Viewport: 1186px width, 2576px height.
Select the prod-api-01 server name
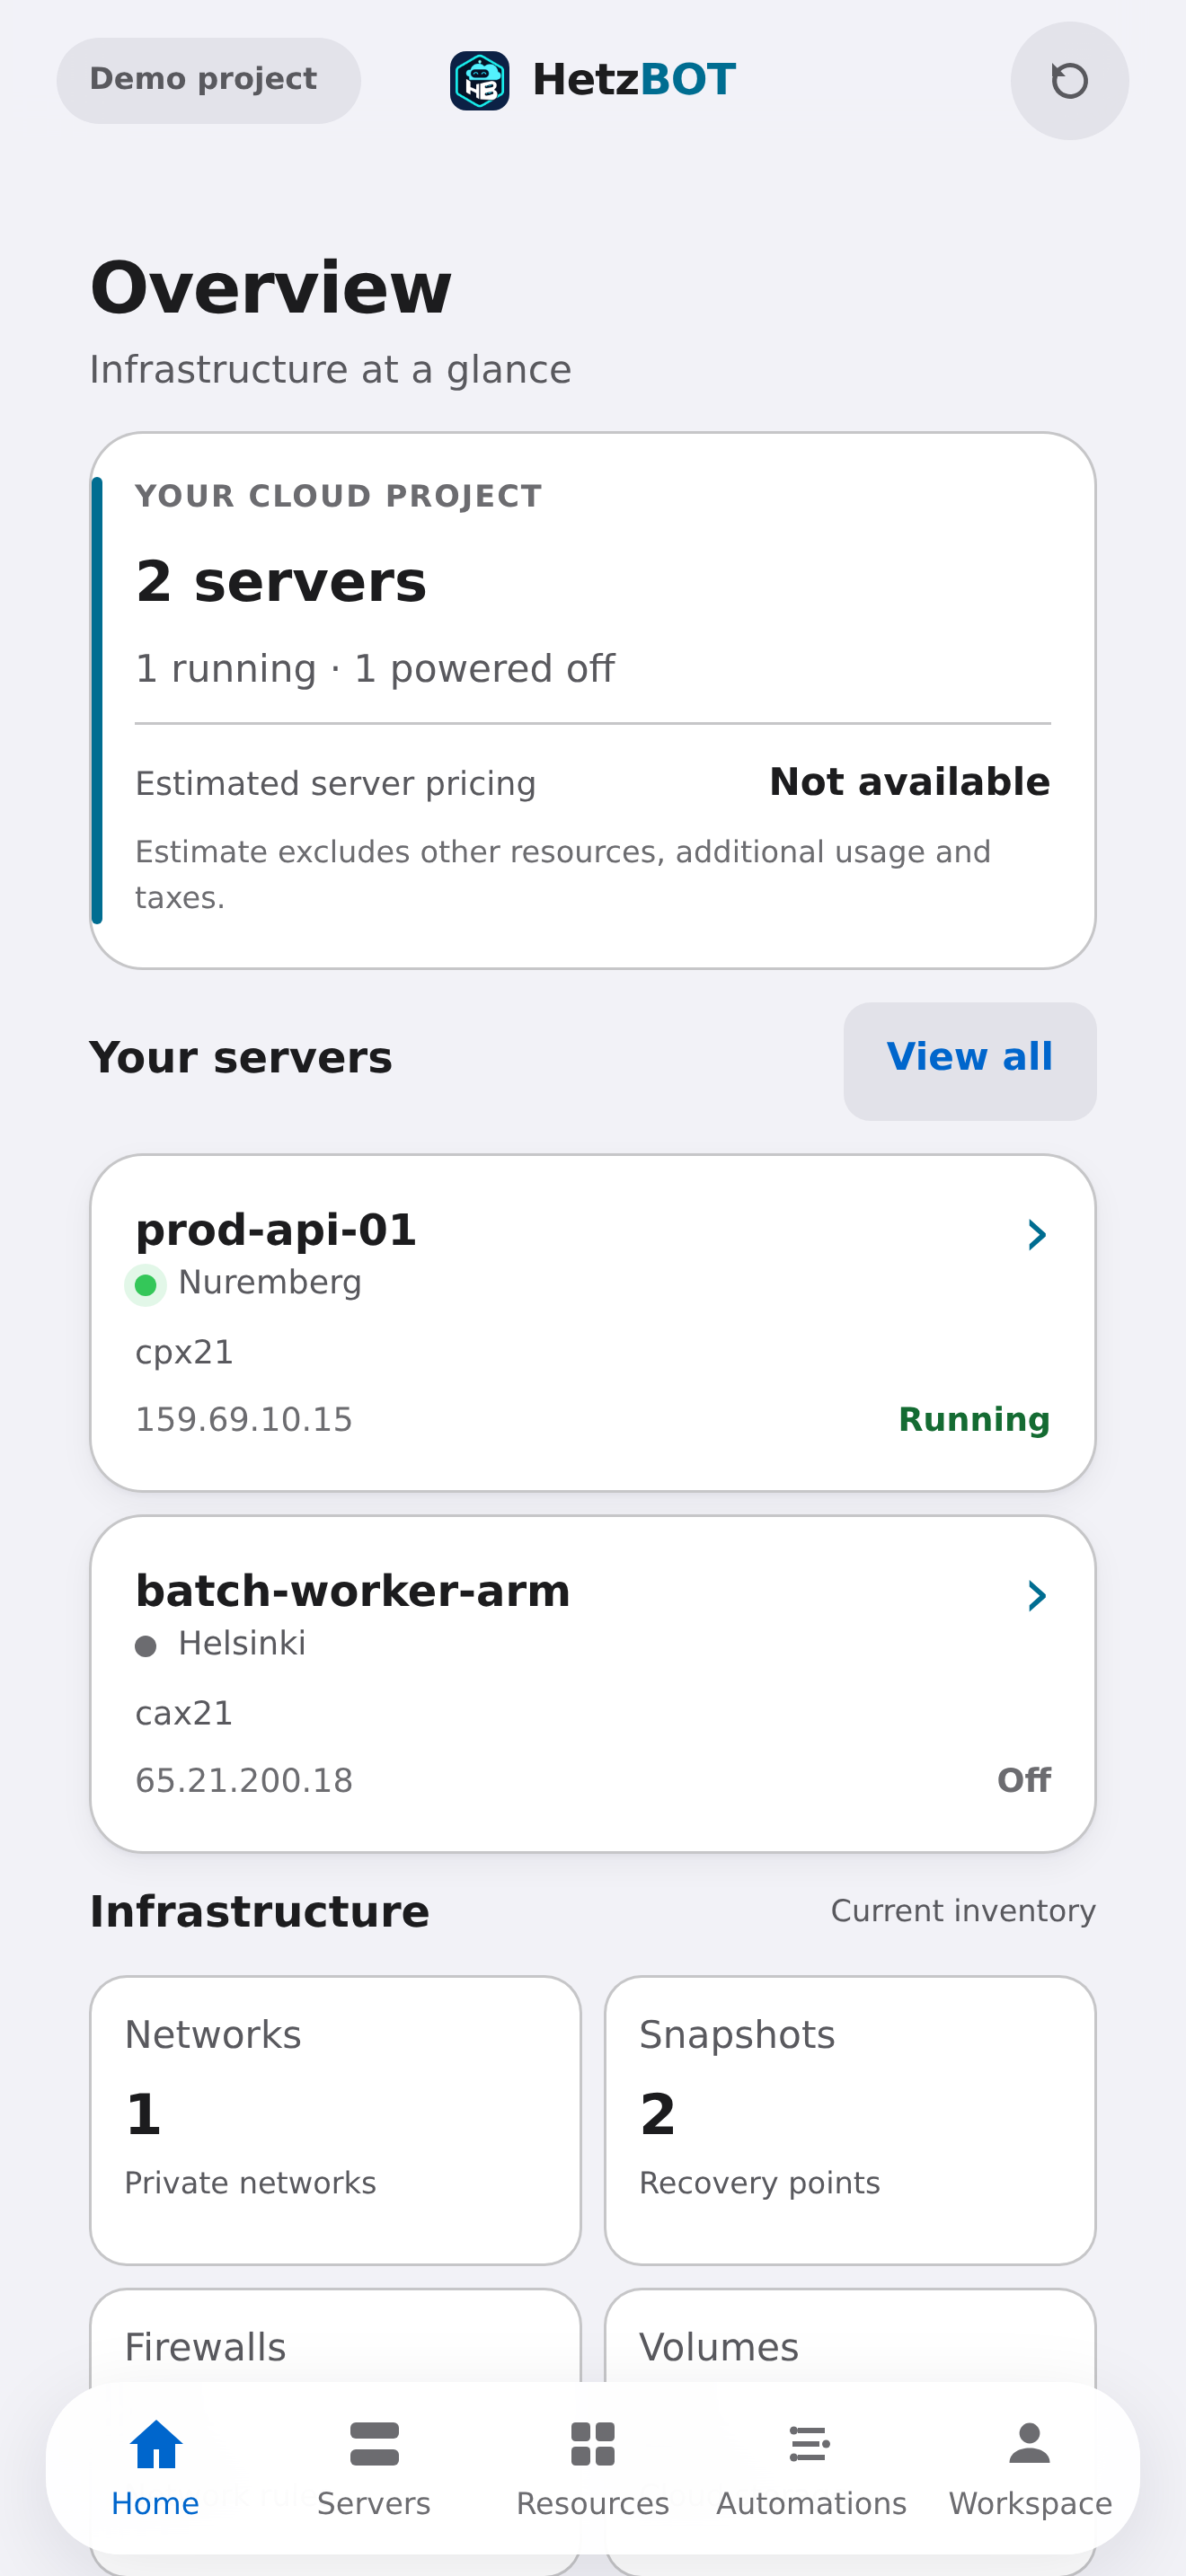coord(276,1230)
